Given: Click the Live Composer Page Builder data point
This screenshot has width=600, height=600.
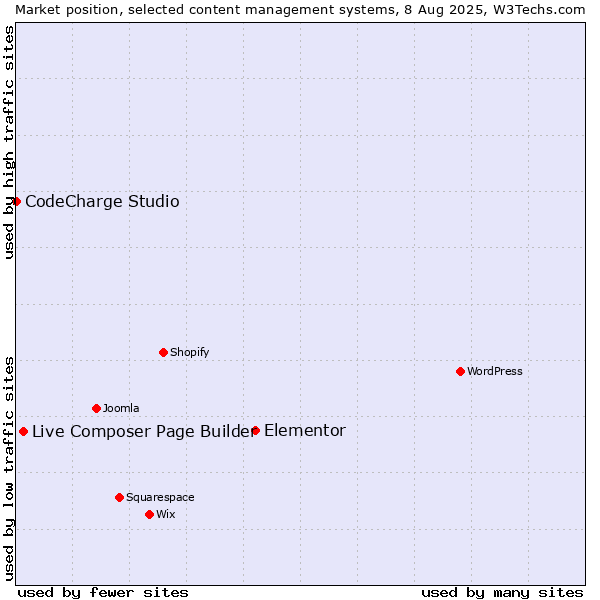Looking at the screenshot, I should (23, 432).
